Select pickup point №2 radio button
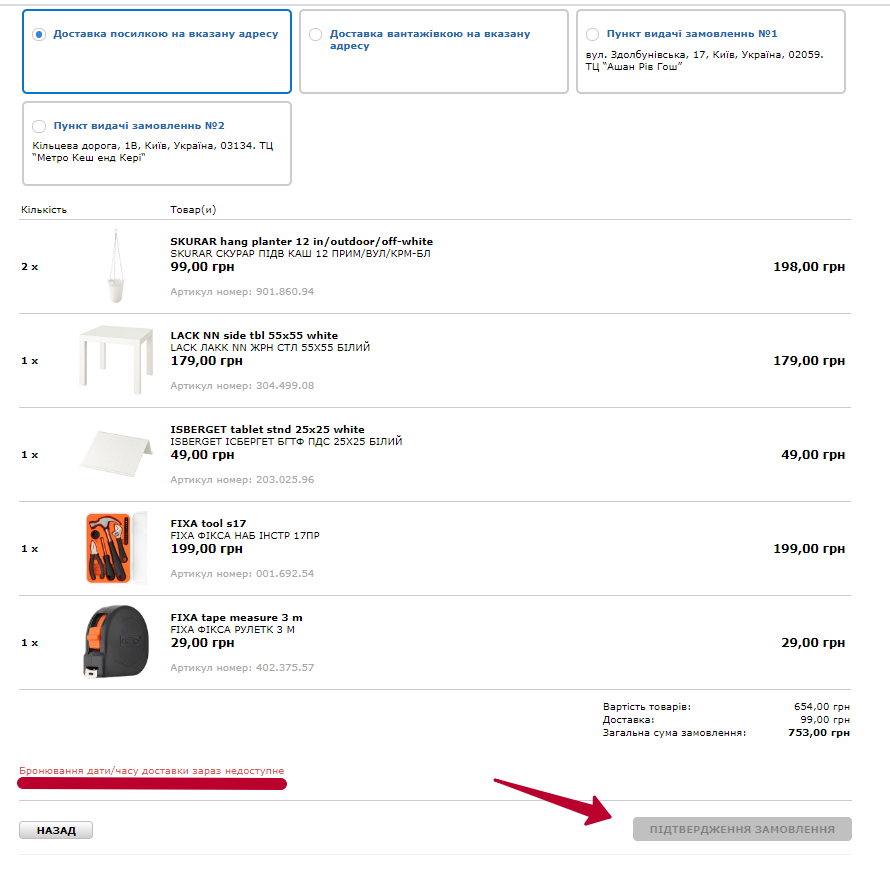The height and width of the screenshot is (877, 890). 39,126
